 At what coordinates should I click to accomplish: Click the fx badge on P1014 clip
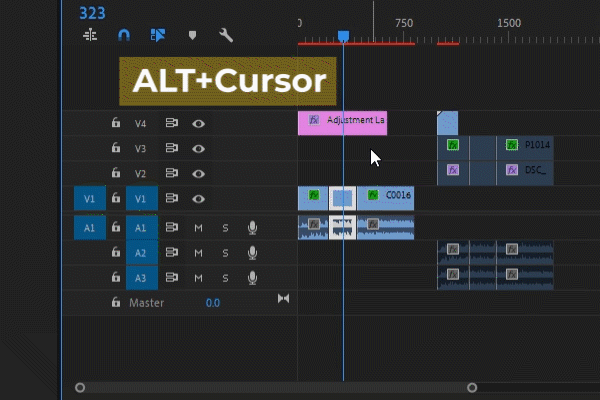click(x=512, y=145)
